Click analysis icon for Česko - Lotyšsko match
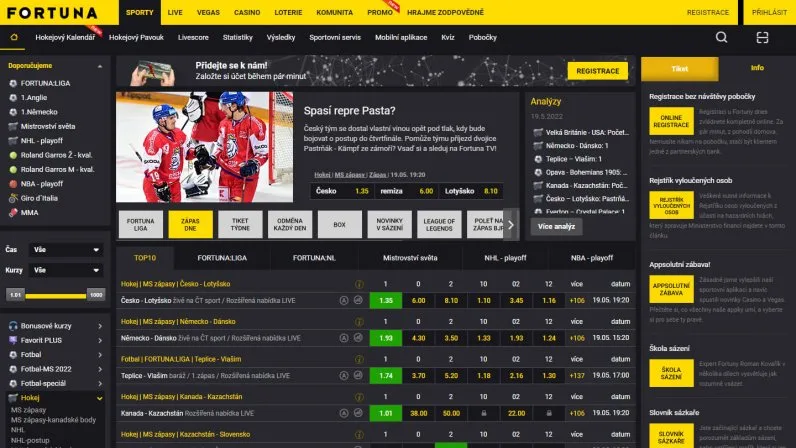 click(x=345, y=299)
